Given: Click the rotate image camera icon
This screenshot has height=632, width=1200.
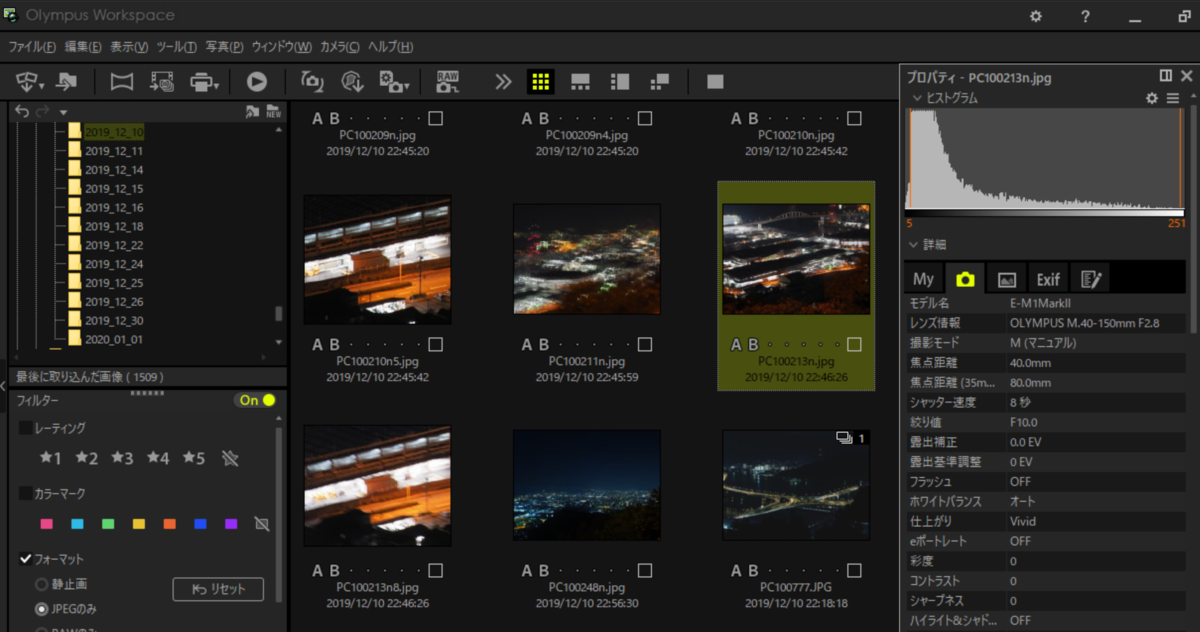Looking at the screenshot, I should (x=312, y=82).
